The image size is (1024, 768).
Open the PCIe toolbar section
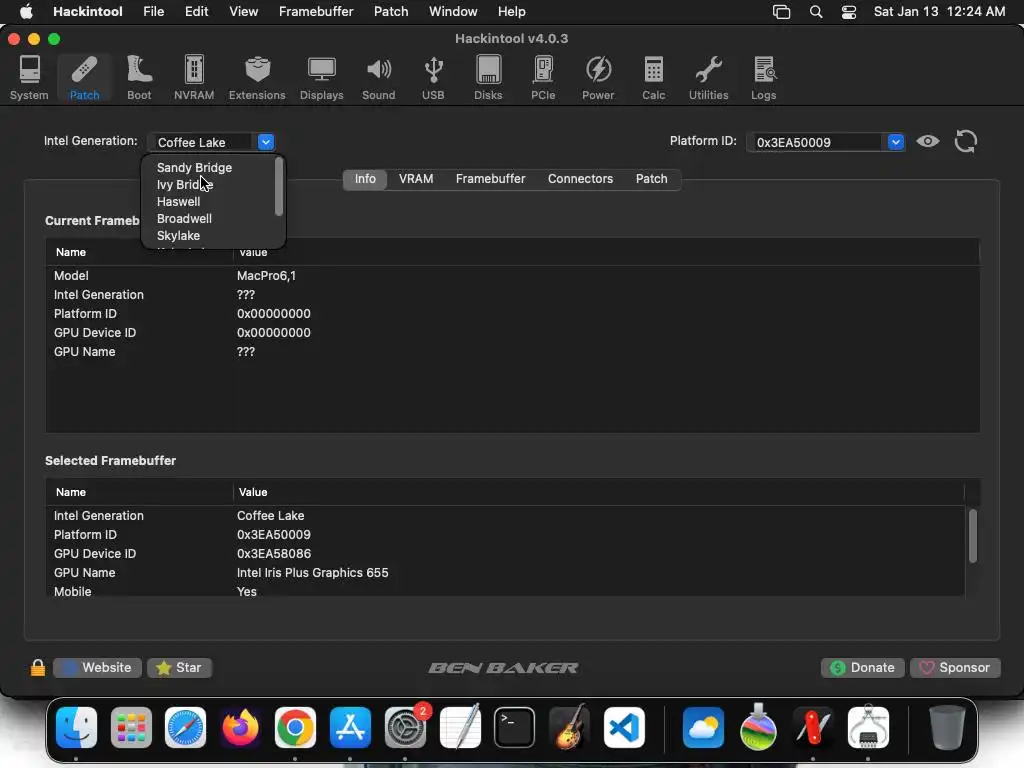click(x=543, y=78)
